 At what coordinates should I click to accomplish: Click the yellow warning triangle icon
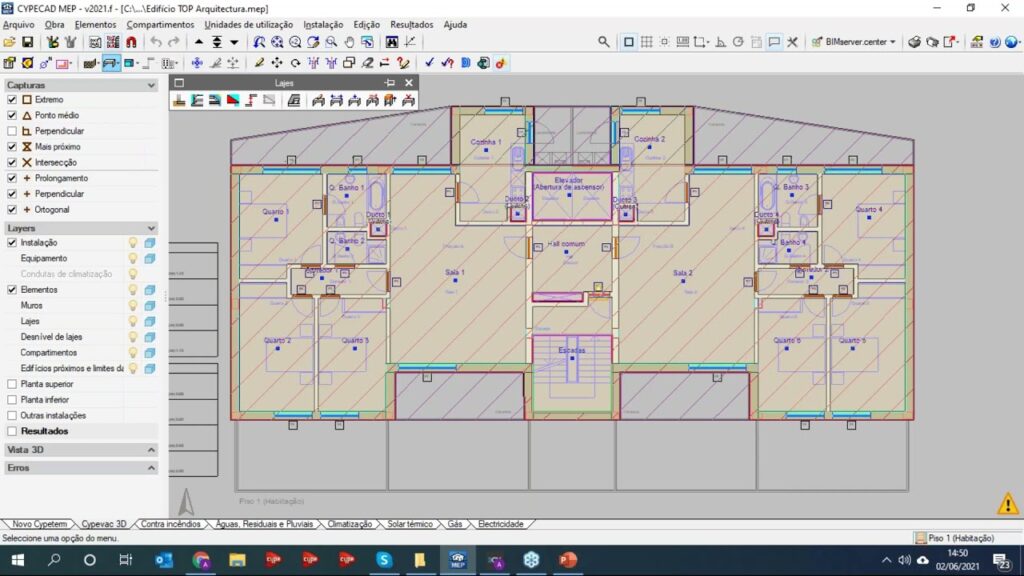click(x=1007, y=503)
